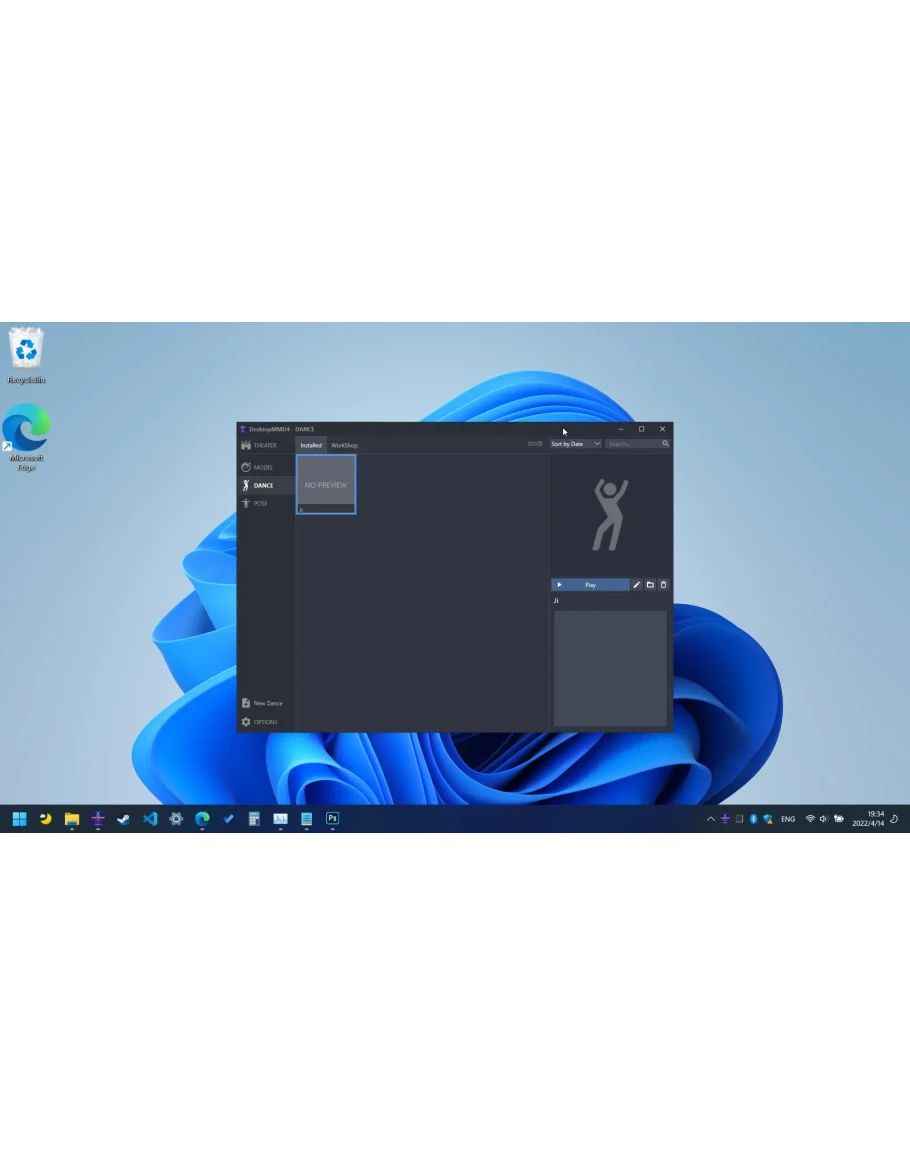Launch Photoshop from the taskbar
This screenshot has height=1155, width=910.
pyautogui.click(x=332, y=818)
